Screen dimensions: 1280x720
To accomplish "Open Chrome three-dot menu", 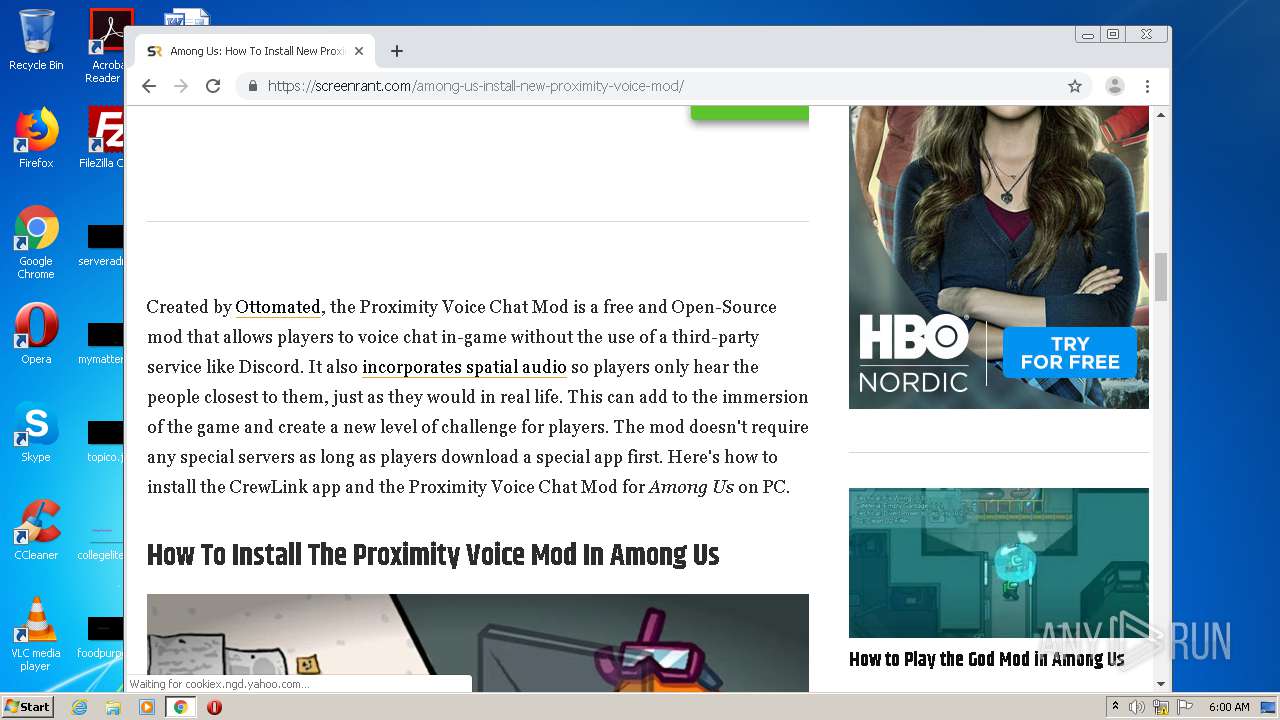I will tap(1148, 86).
